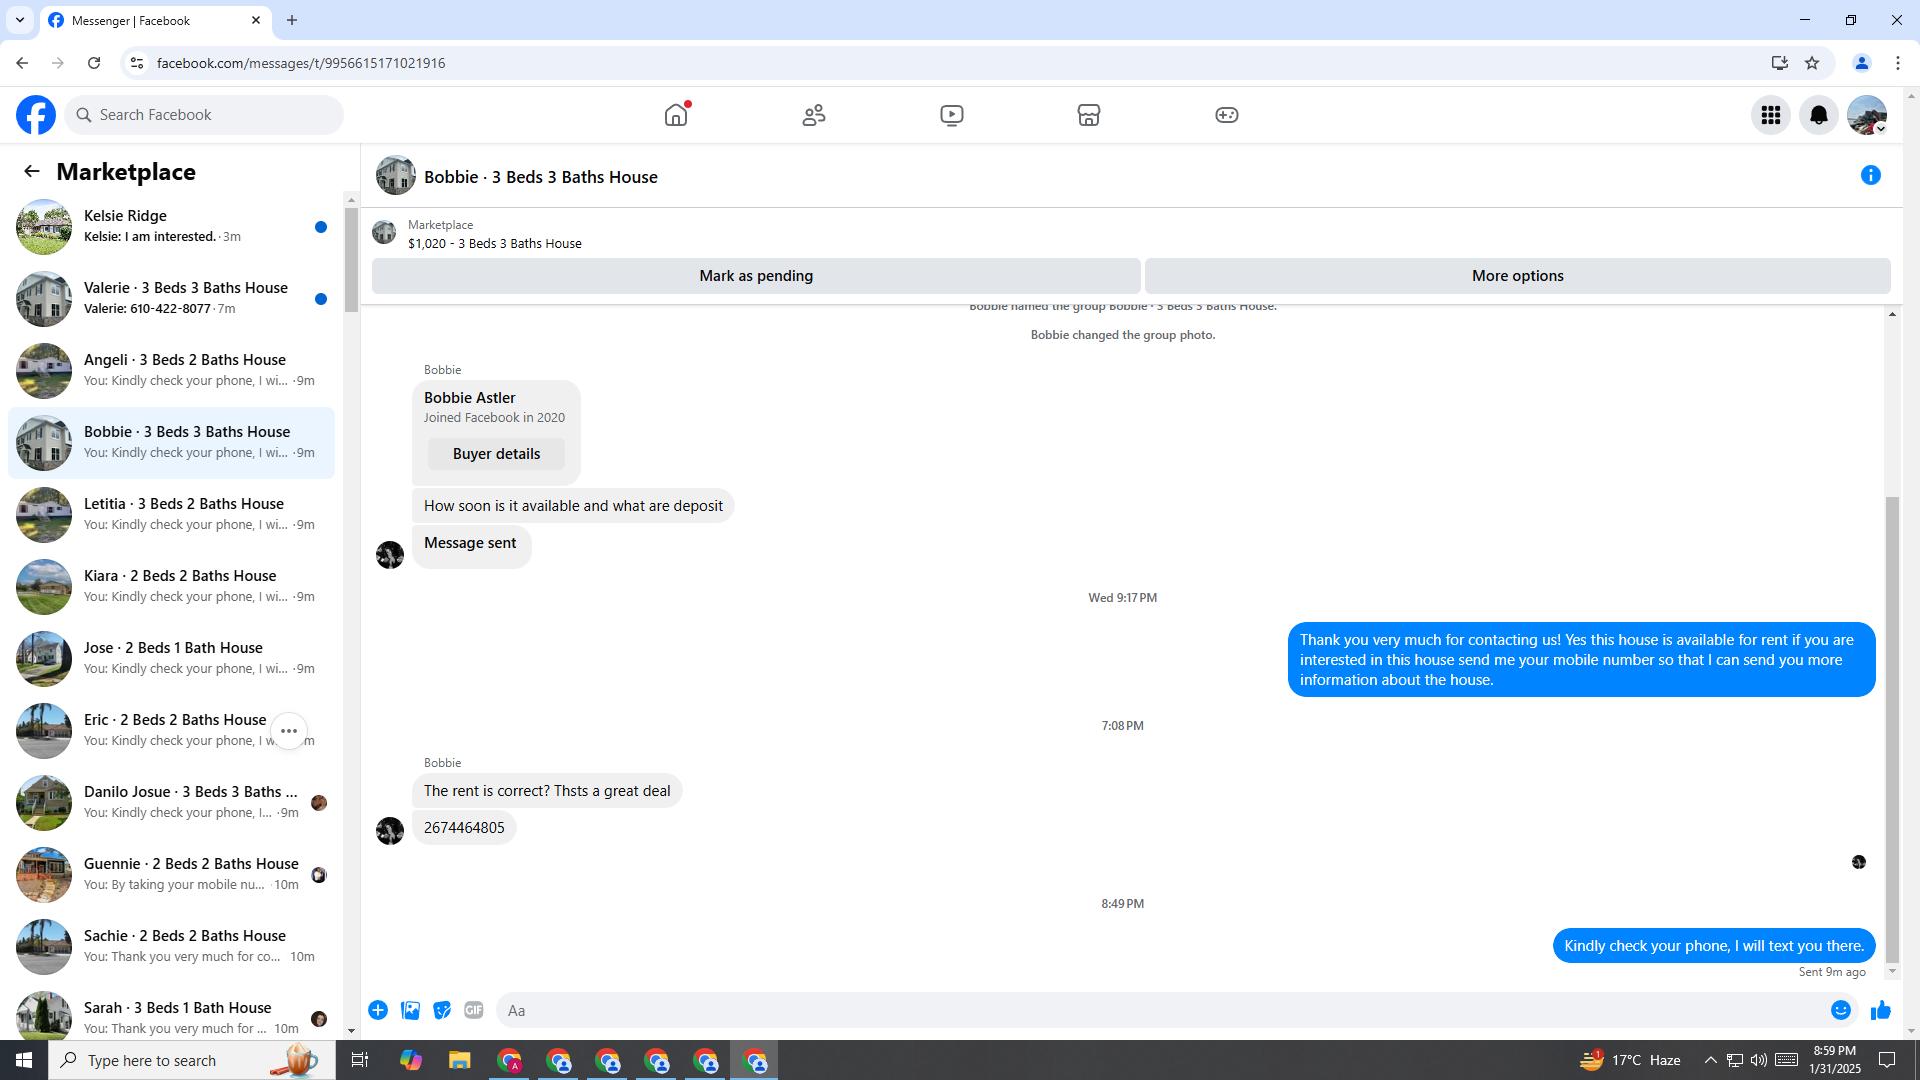Install app icon in address bar
The image size is (1920, 1080).
(x=1780, y=63)
